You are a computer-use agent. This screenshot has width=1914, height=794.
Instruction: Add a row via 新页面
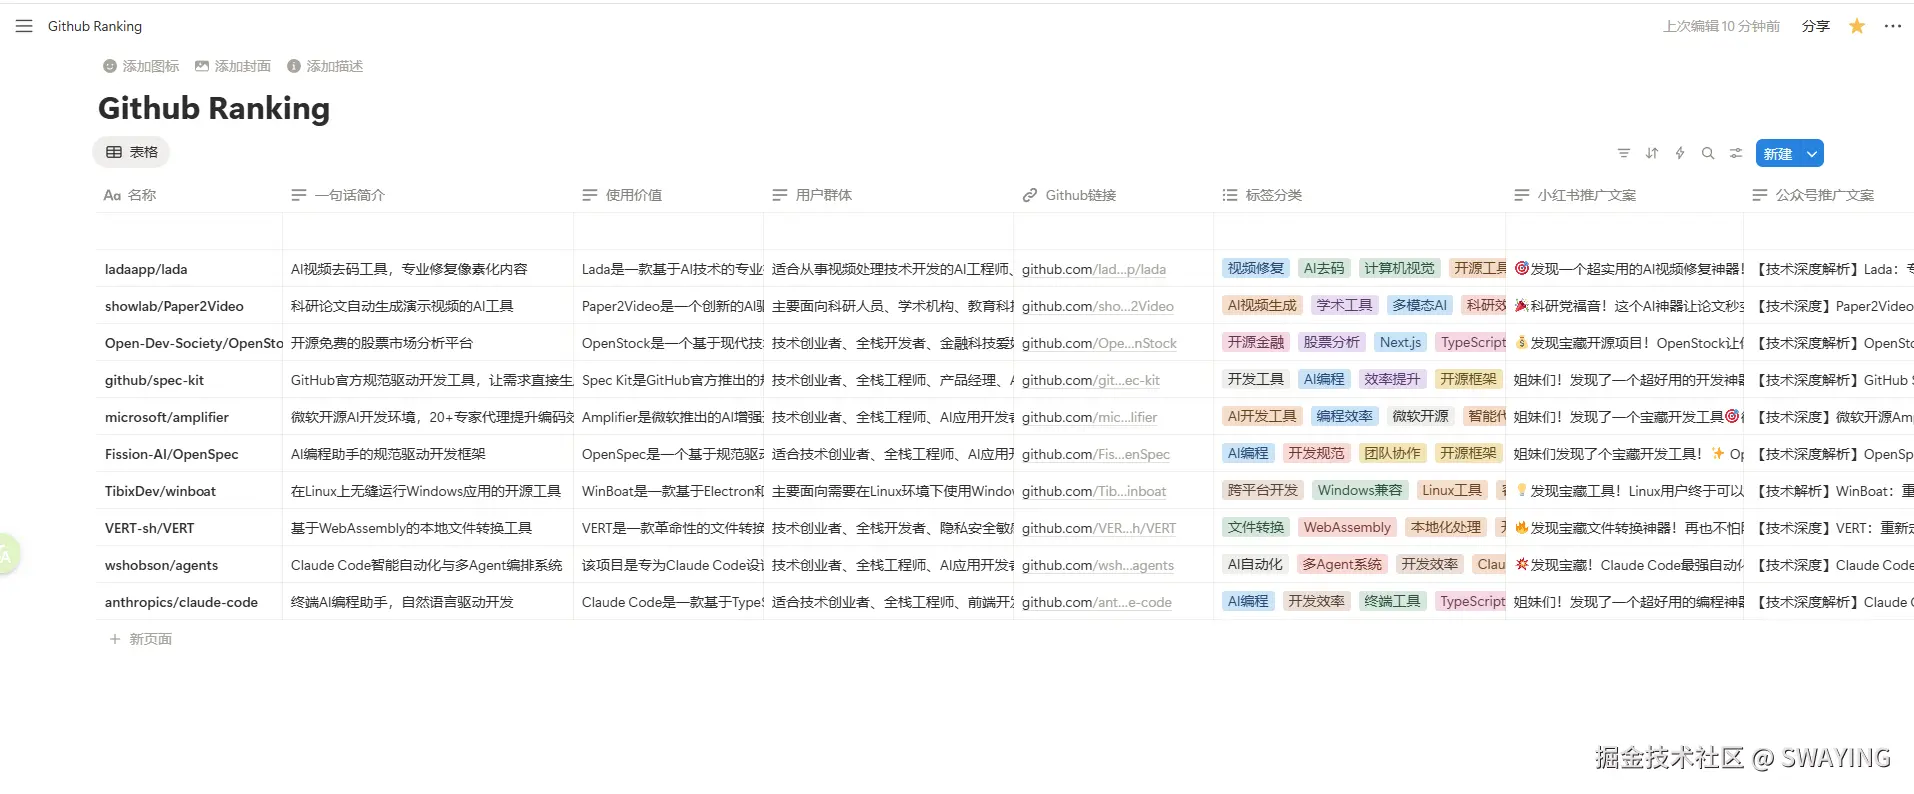point(141,639)
